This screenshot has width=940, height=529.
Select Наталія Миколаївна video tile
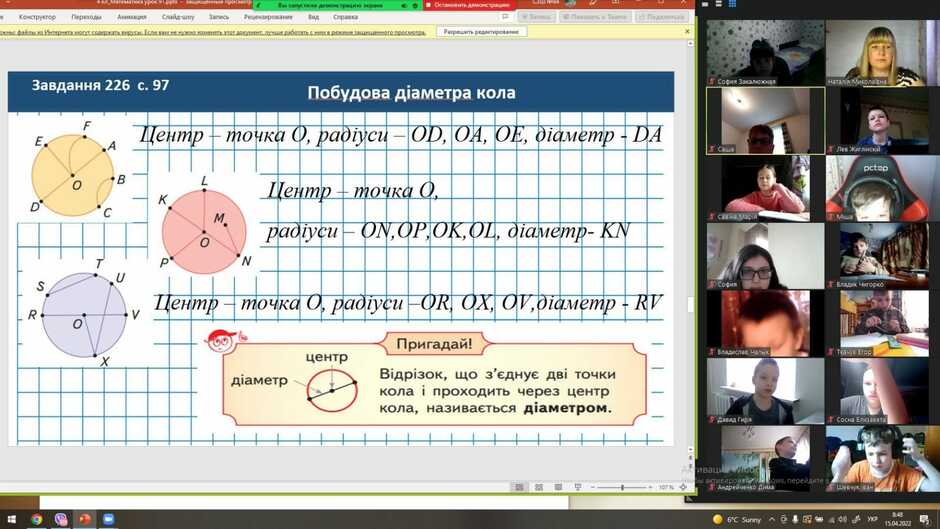coord(882,53)
